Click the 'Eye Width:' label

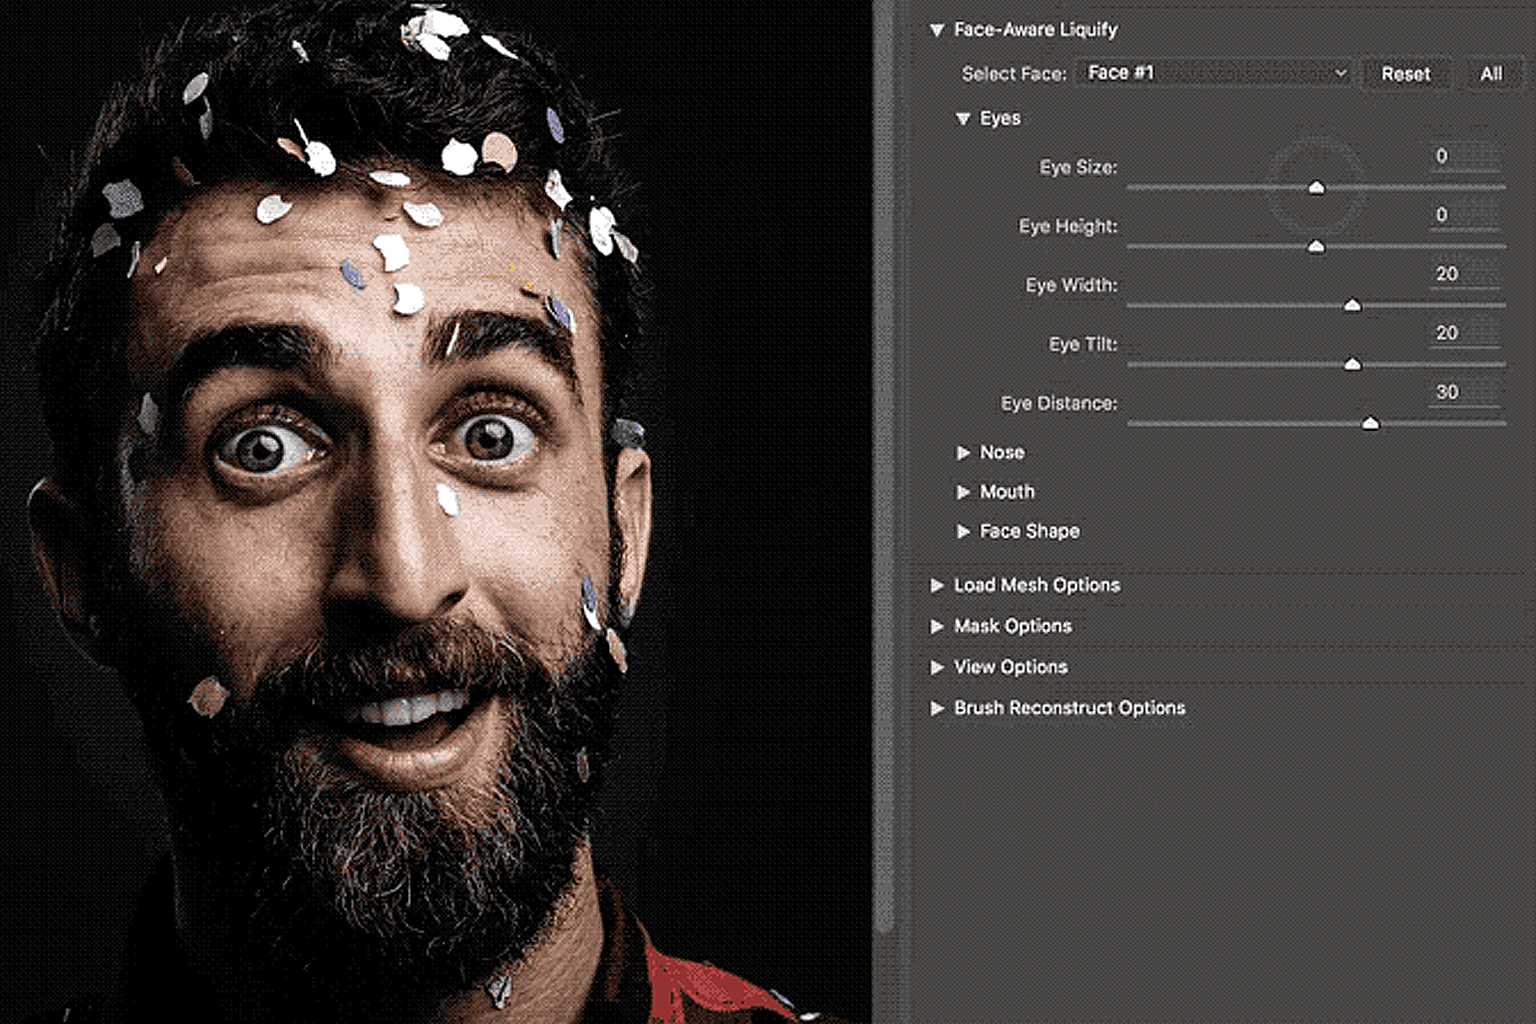[x=1071, y=286]
